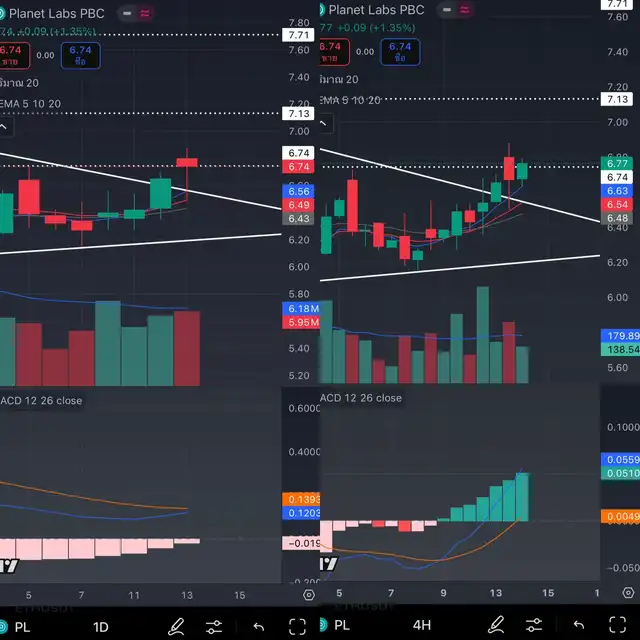Open drawing tools on the 4H chart

point(495,626)
